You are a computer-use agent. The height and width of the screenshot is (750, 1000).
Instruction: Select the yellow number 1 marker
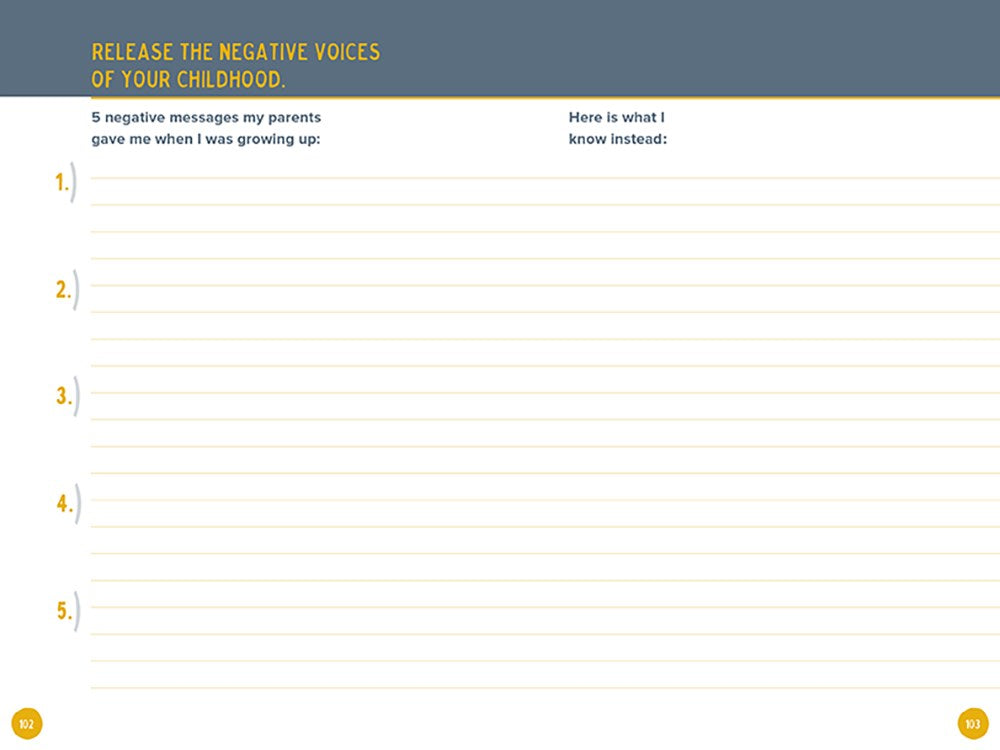(62, 182)
